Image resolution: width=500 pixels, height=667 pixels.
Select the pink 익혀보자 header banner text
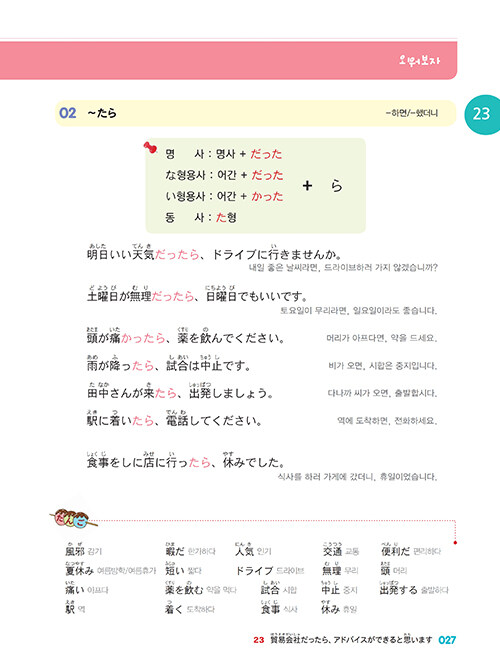[x=419, y=60]
